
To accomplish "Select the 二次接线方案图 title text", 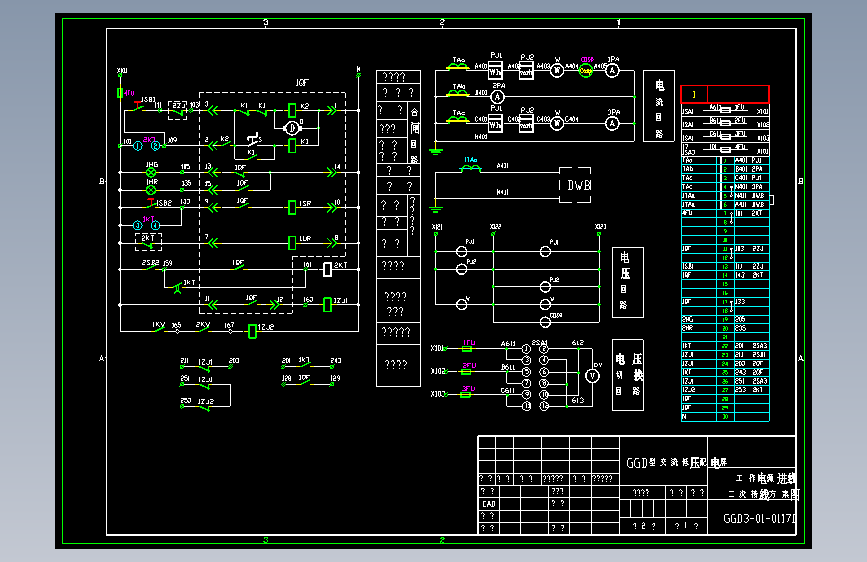I will pyautogui.click(x=764, y=494).
